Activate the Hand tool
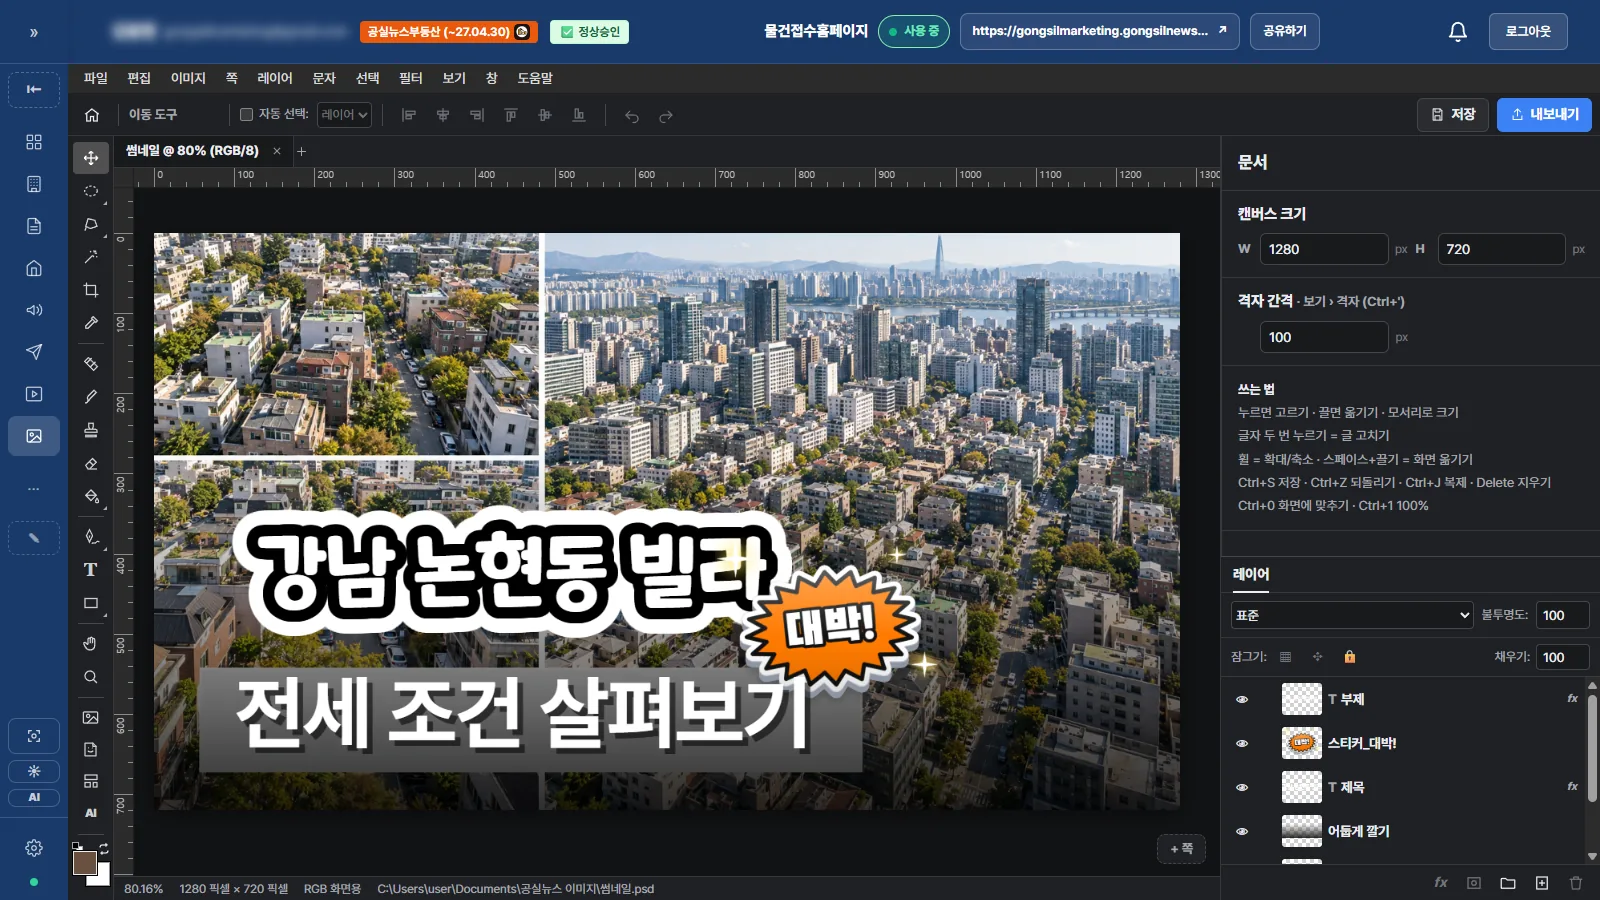This screenshot has width=1600, height=900. click(x=91, y=643)
